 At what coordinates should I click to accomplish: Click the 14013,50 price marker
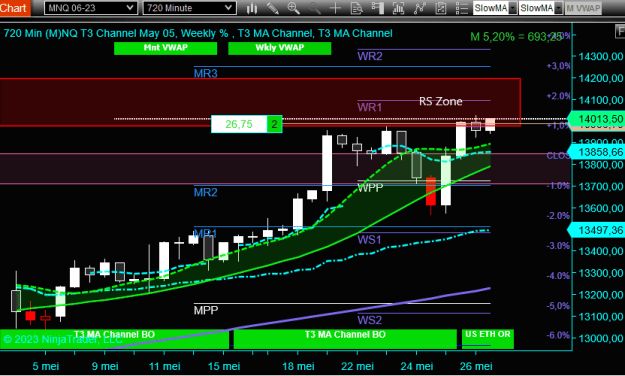click(x=596, y=119)
